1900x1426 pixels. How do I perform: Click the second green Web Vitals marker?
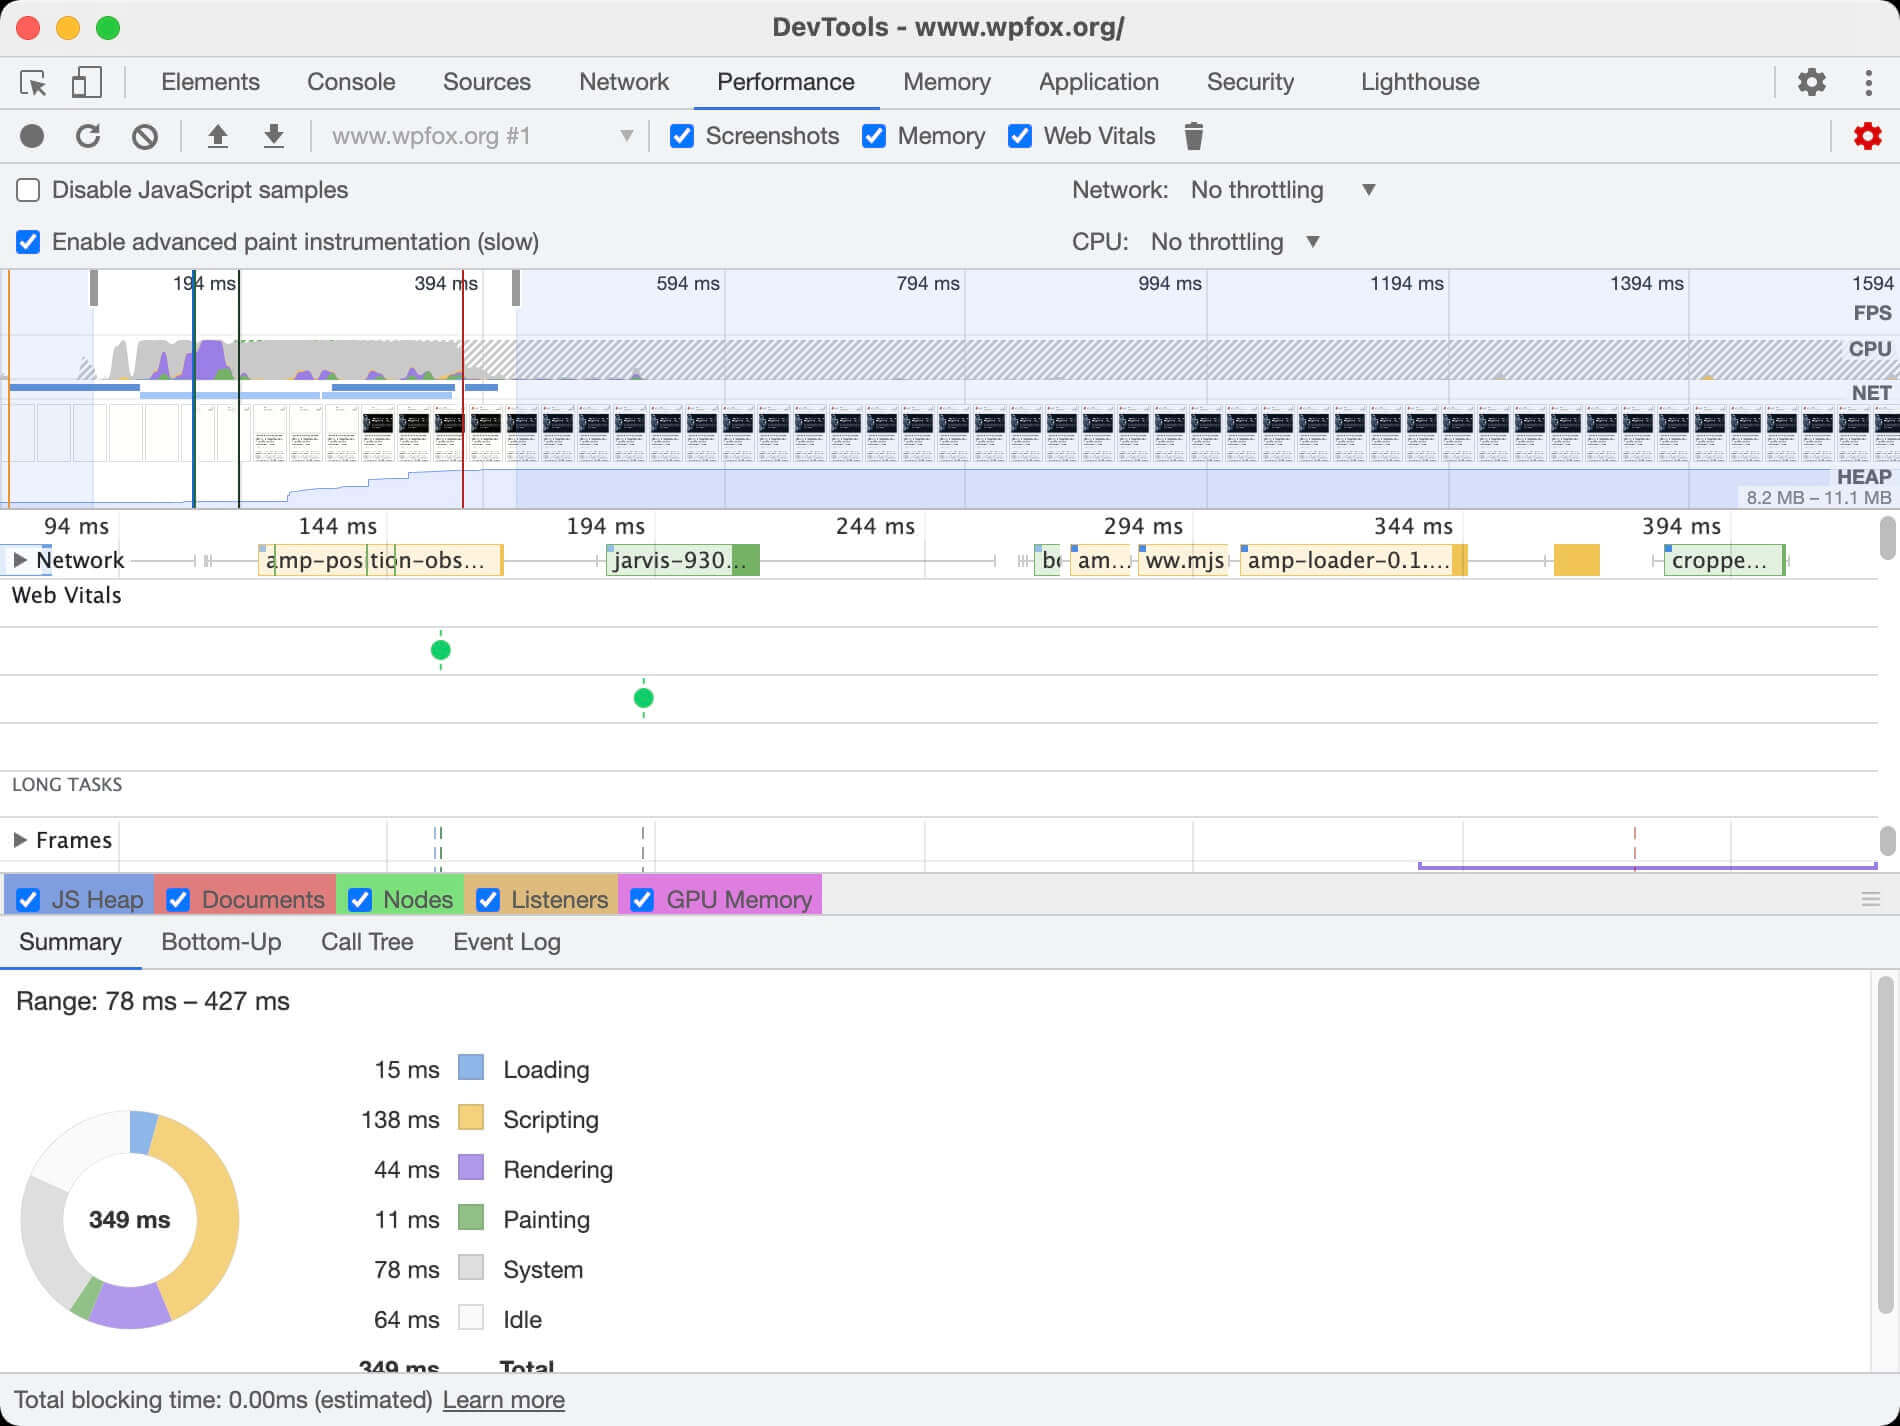coord(643,698)
